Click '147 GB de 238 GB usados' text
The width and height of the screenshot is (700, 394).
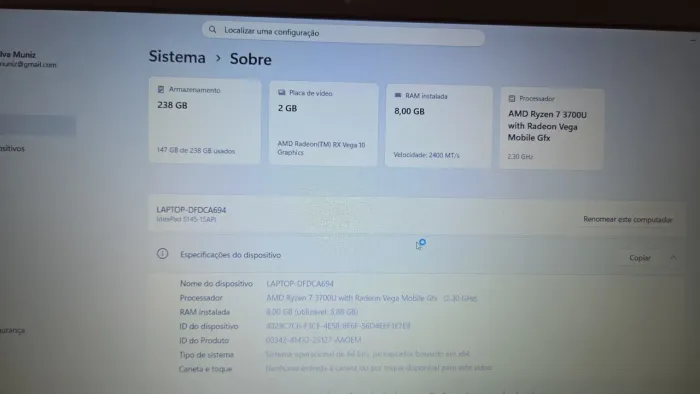point(196,151)
